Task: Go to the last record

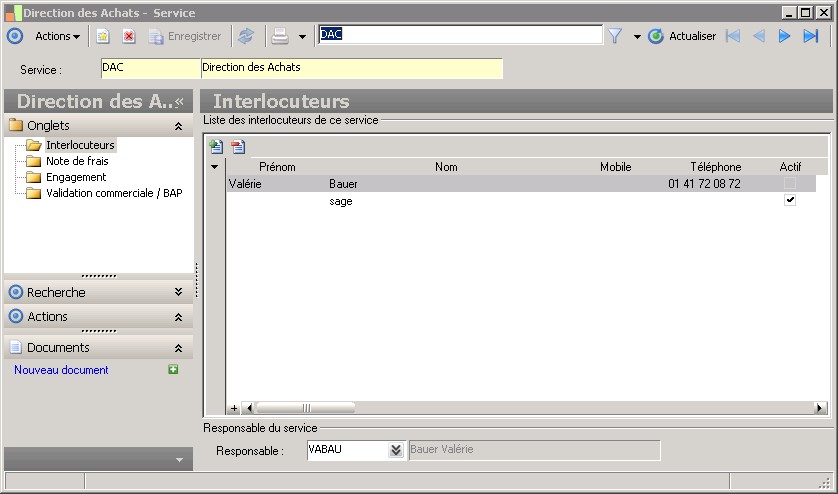Action: tap(811, 36)
